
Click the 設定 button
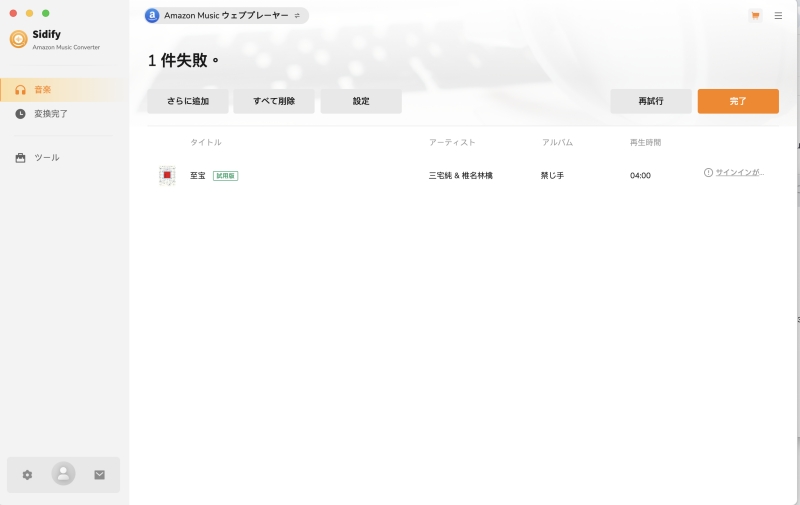(361, 101)
